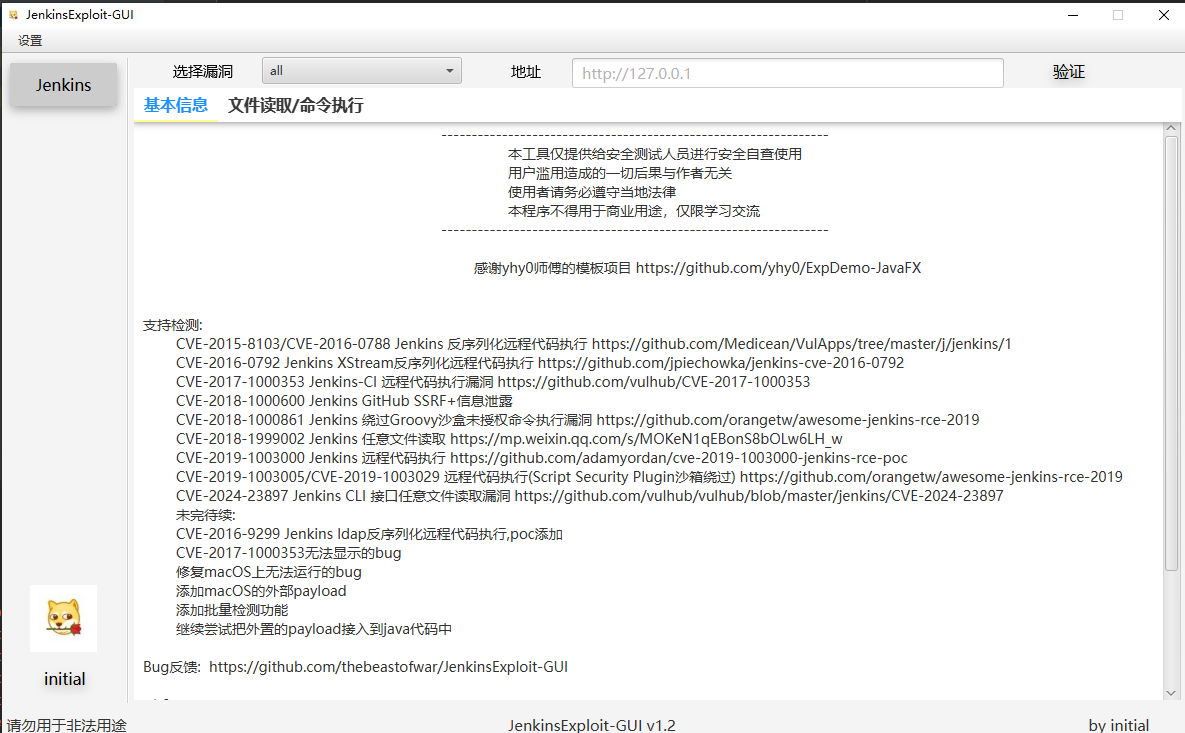
Task: Click the JenkinsExploit-GUI v1.2 status text
Action: pos(592,725)
